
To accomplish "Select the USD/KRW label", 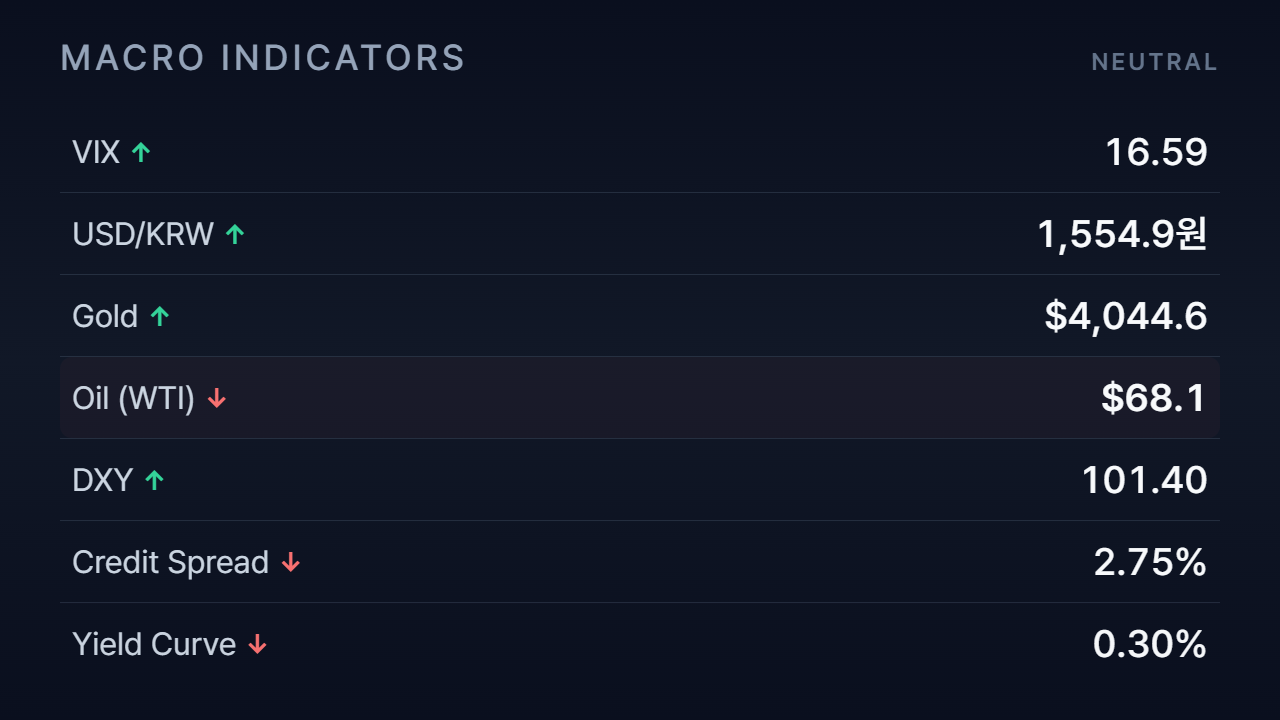I will pyautogui.click(x=143, y=234).
